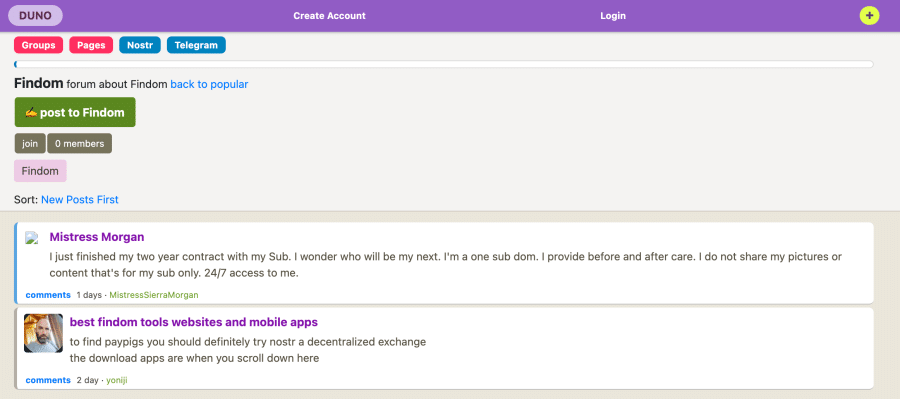Open the Mistress Morgan post title
The width and height of the screenshot is (900, 399).
97,237
